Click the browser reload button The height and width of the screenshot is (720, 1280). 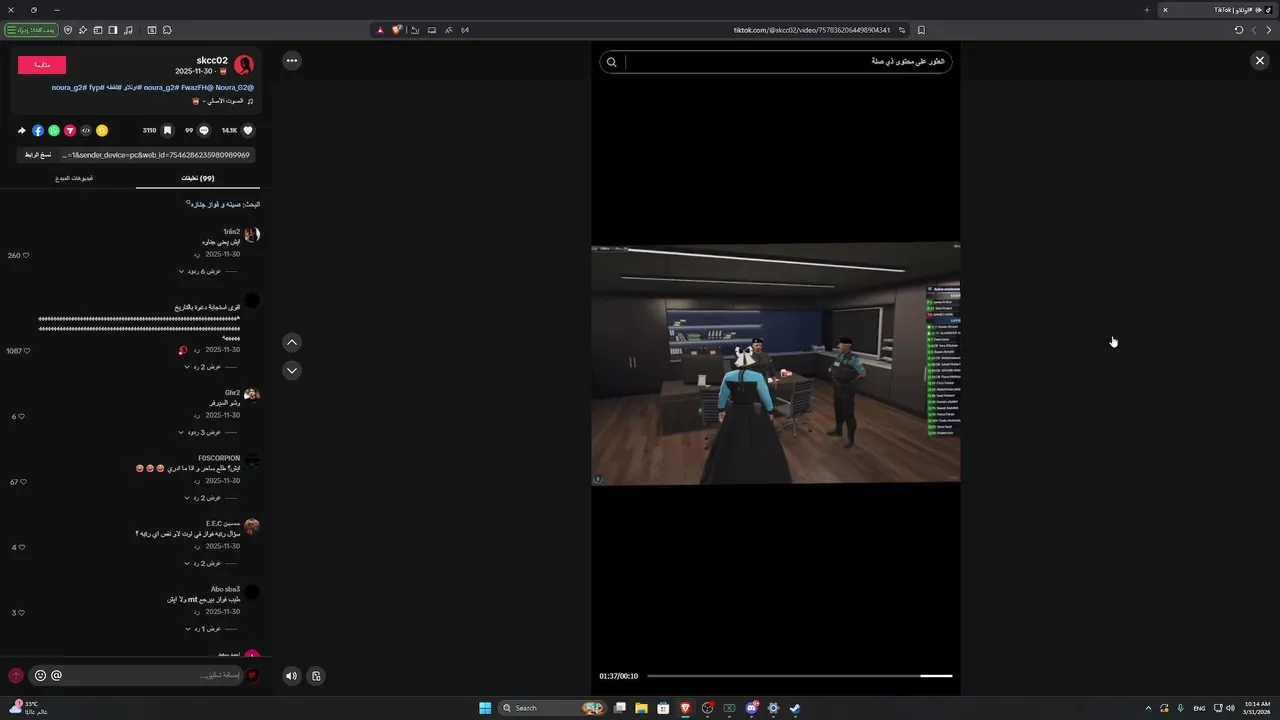pyautogui.click(x=1239, y=30)
